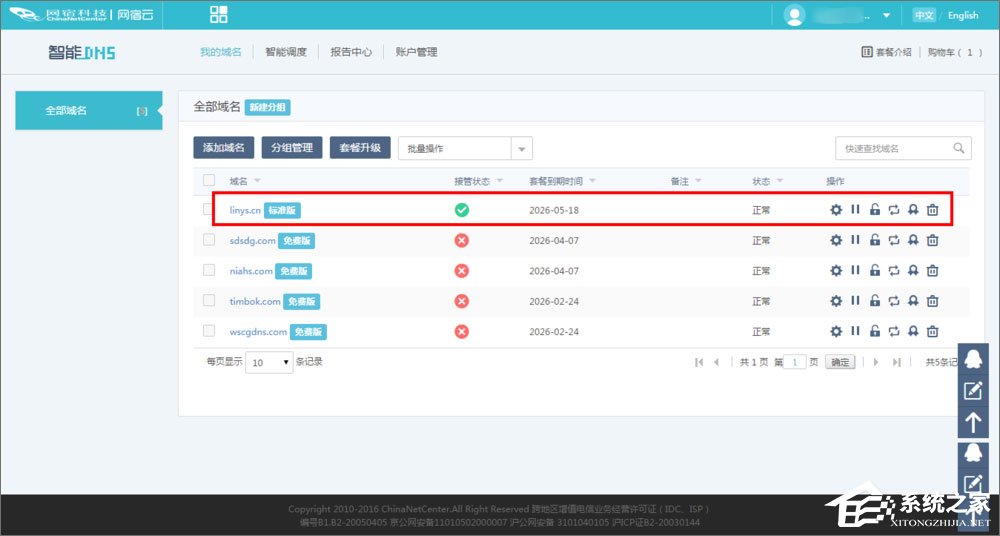Switch to 我的域名 tab

click(x=221, y=52)
